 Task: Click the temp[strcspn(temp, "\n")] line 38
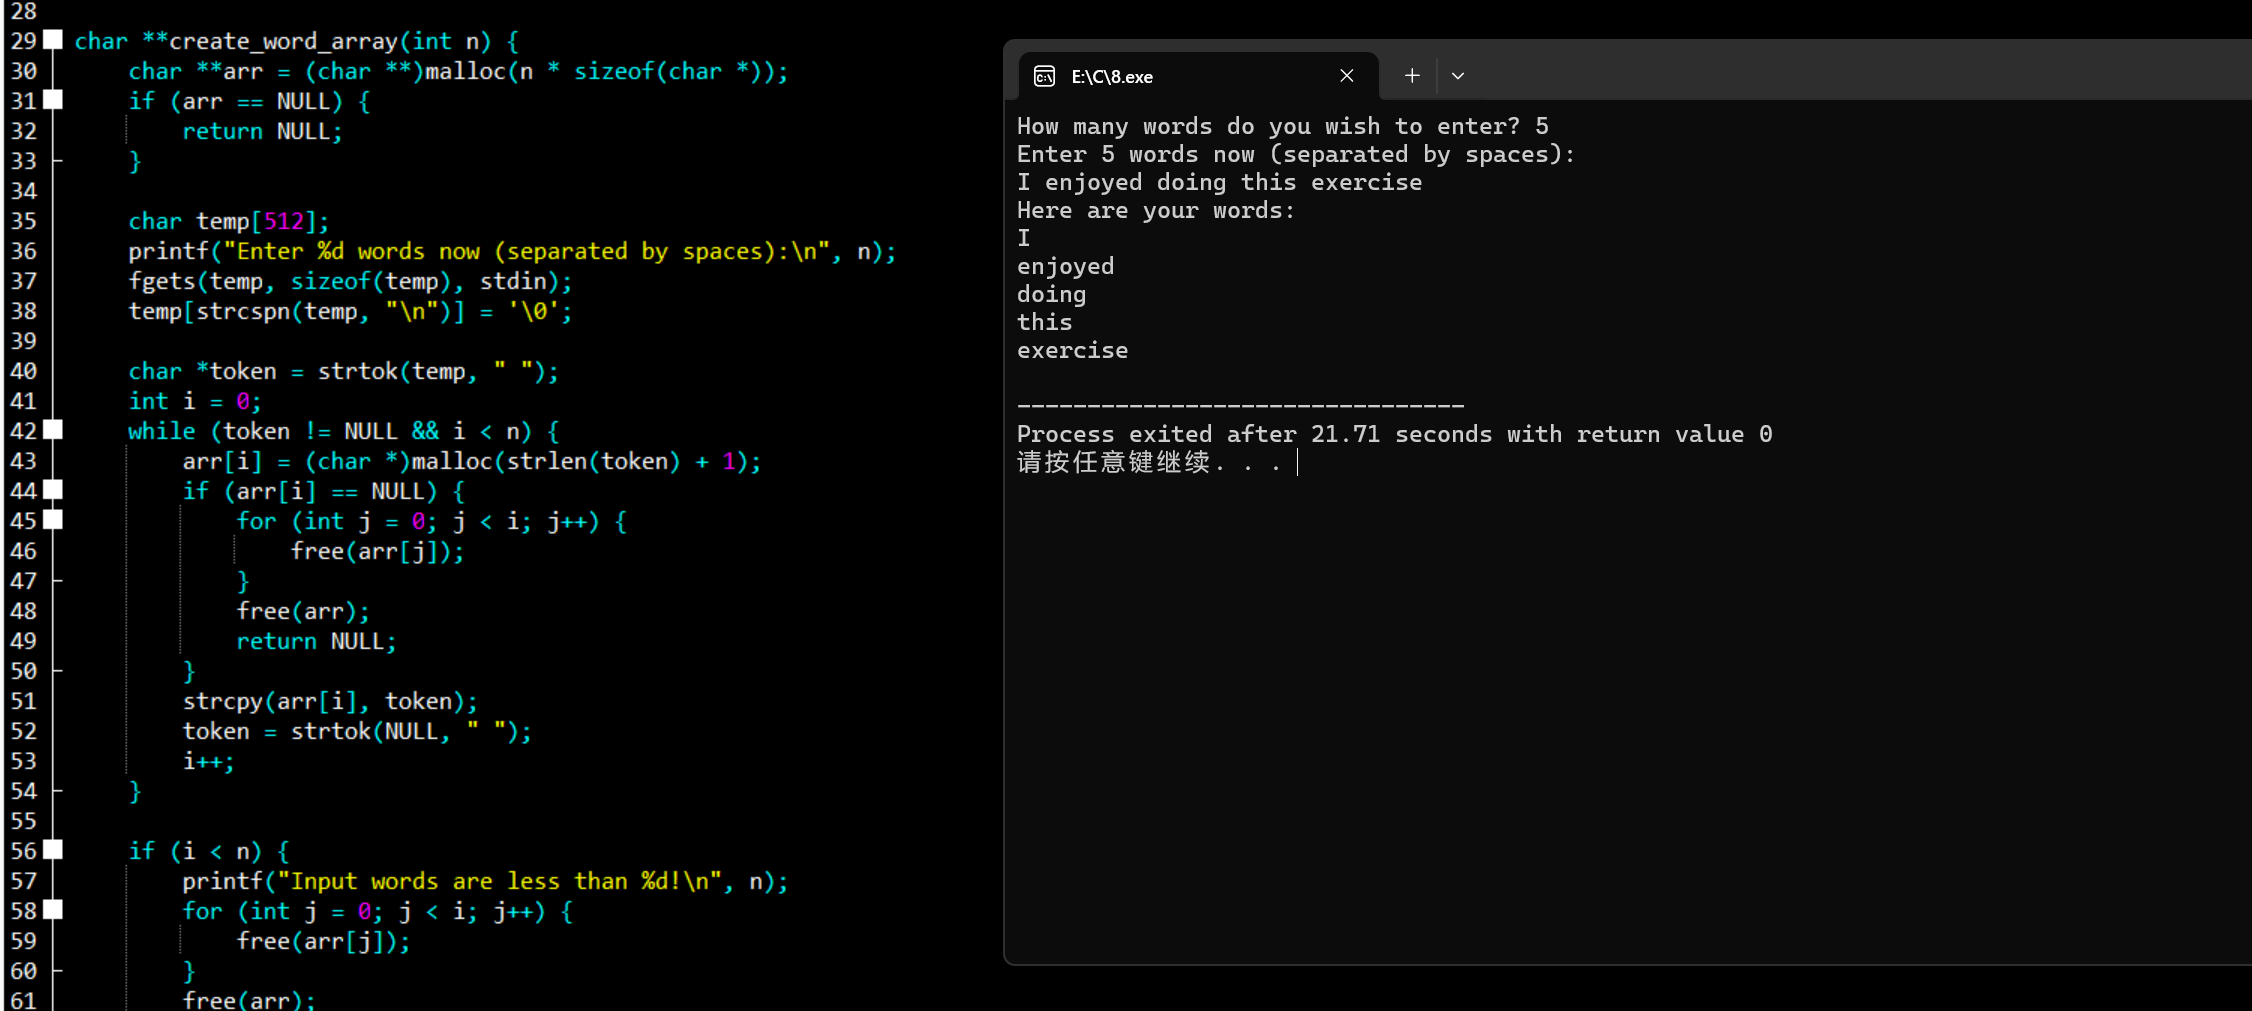[x=350, y=311]
